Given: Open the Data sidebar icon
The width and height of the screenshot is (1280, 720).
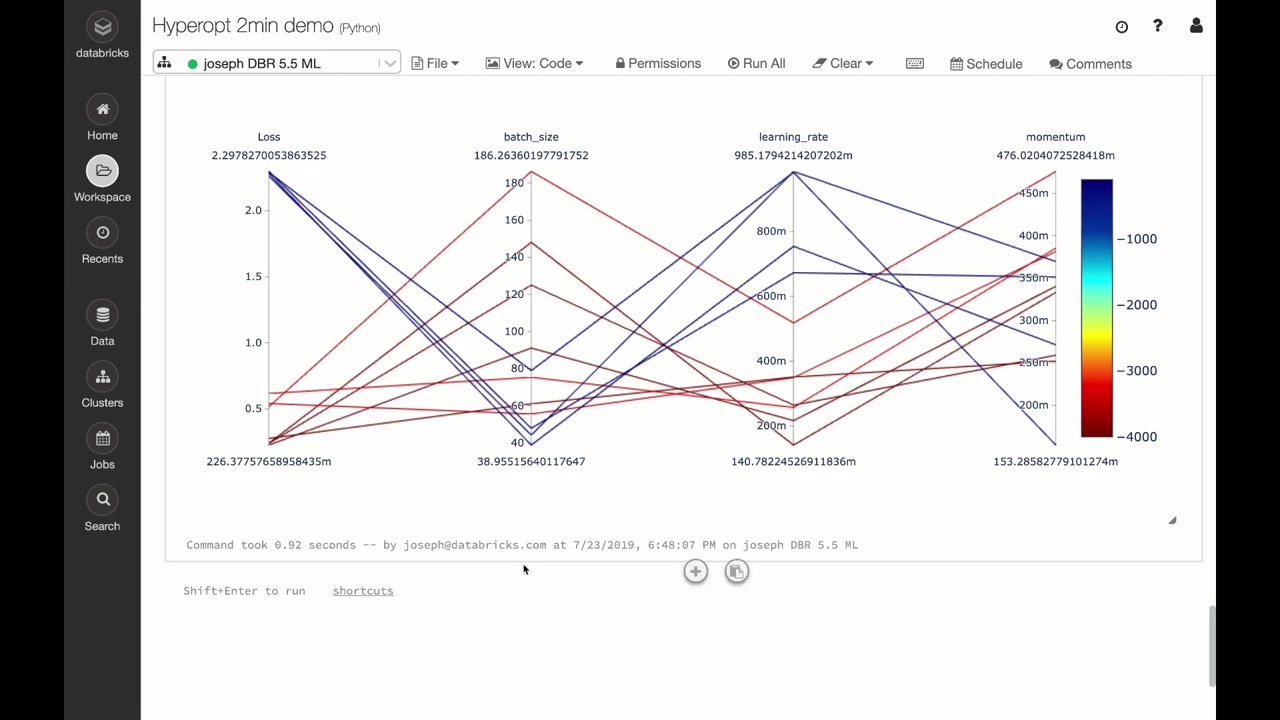Looking at the screenshot, I should (x=102, y=315).
